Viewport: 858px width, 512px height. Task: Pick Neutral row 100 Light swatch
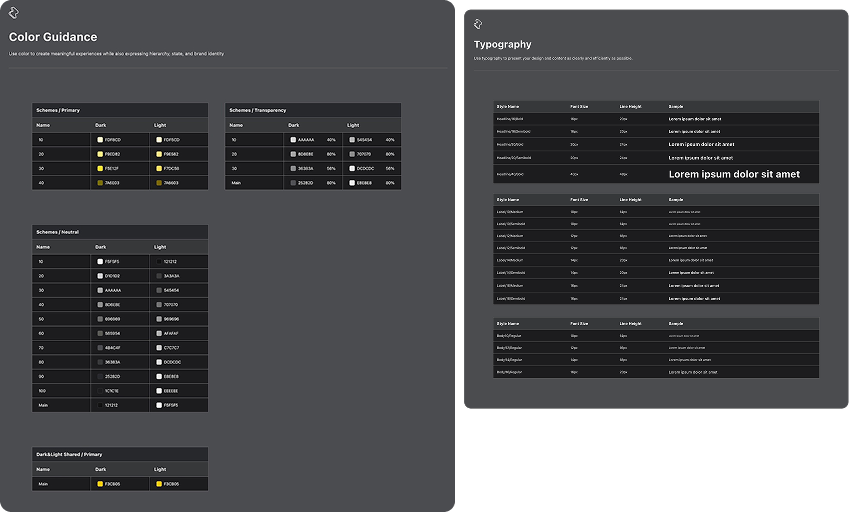(x=159, y=391)
